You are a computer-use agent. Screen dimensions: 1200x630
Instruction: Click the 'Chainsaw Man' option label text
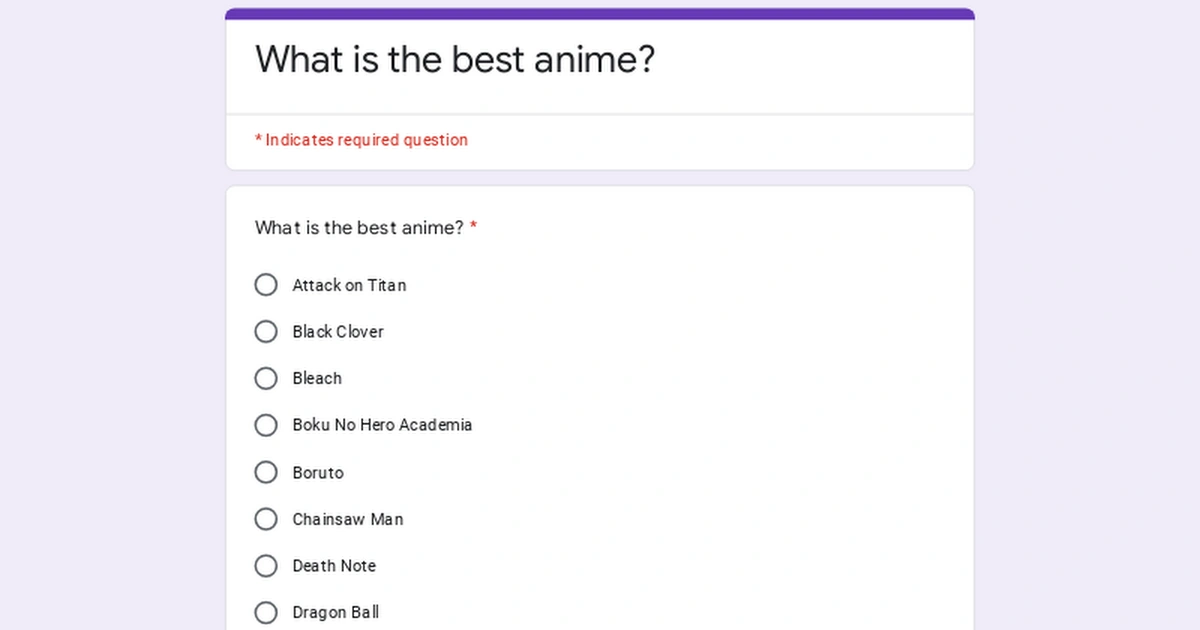[x=347, y=519]
